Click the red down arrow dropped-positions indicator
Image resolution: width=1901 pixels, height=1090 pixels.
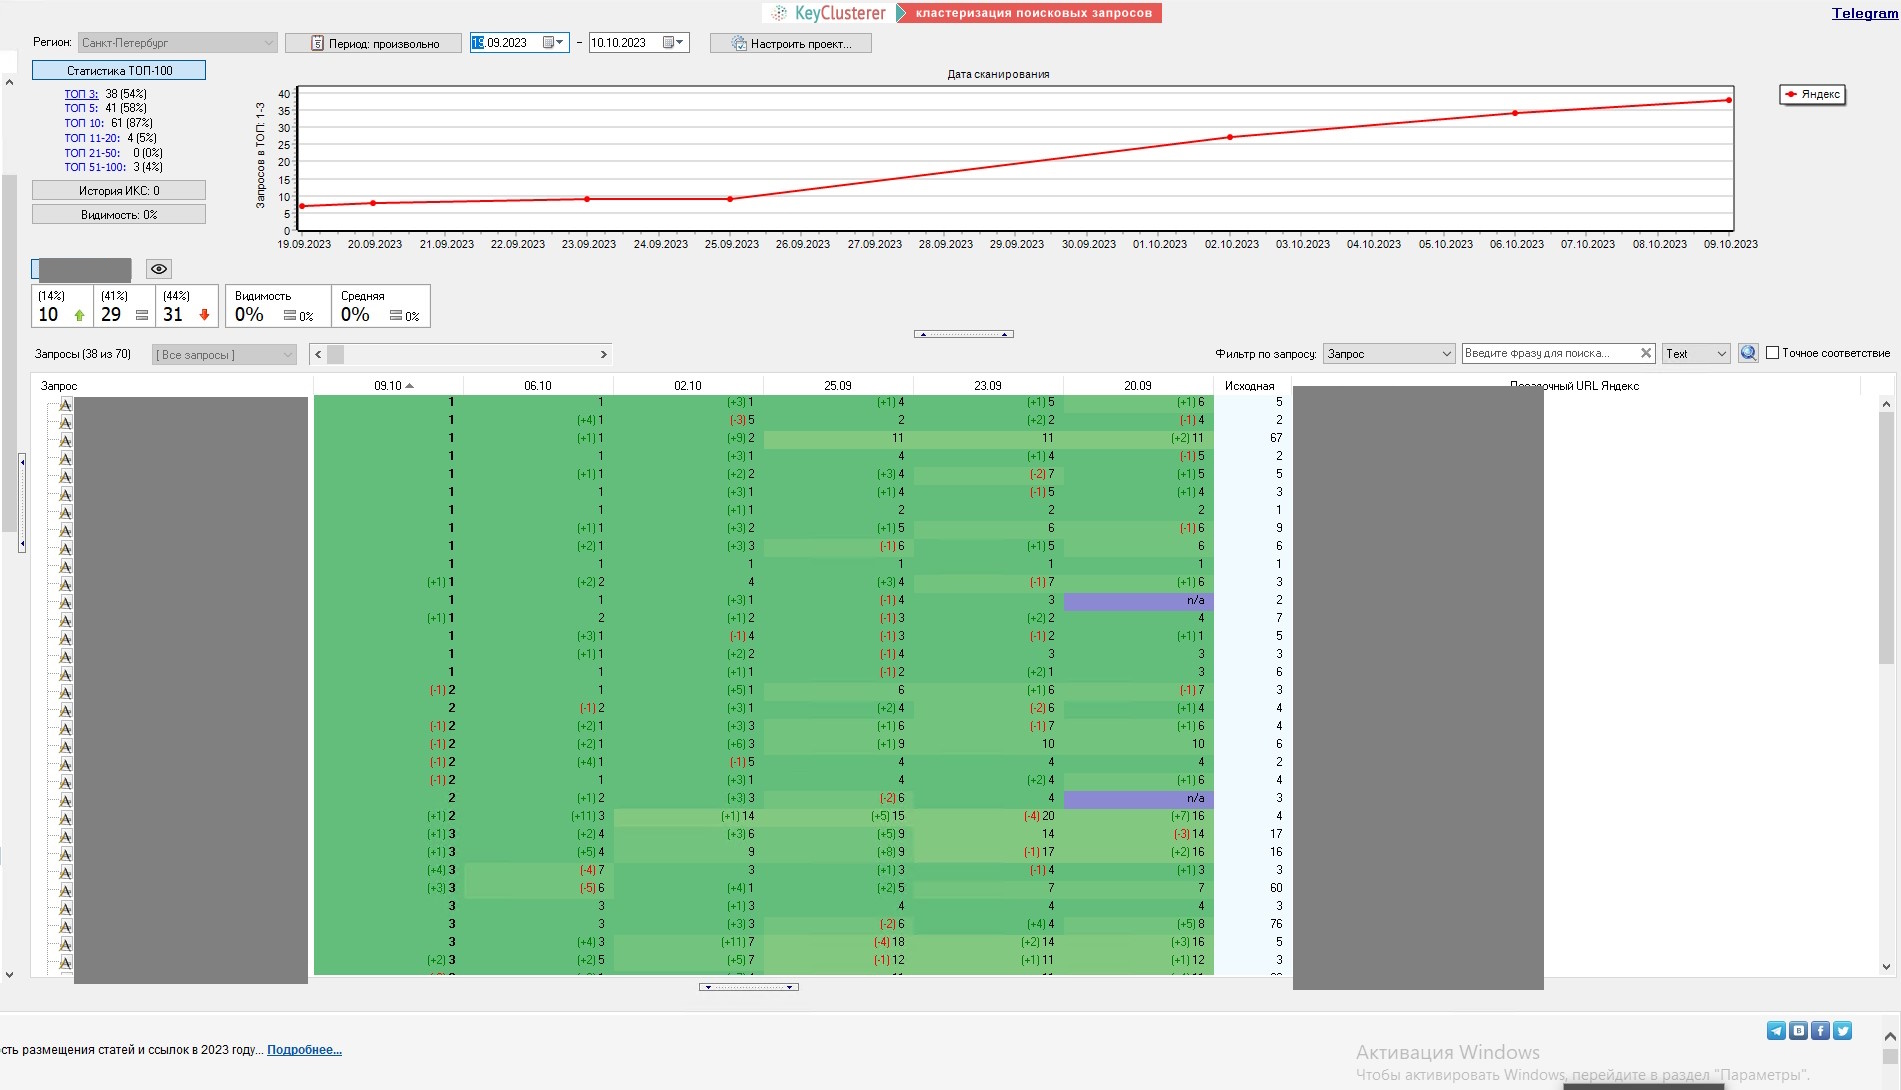coord(204,315)
